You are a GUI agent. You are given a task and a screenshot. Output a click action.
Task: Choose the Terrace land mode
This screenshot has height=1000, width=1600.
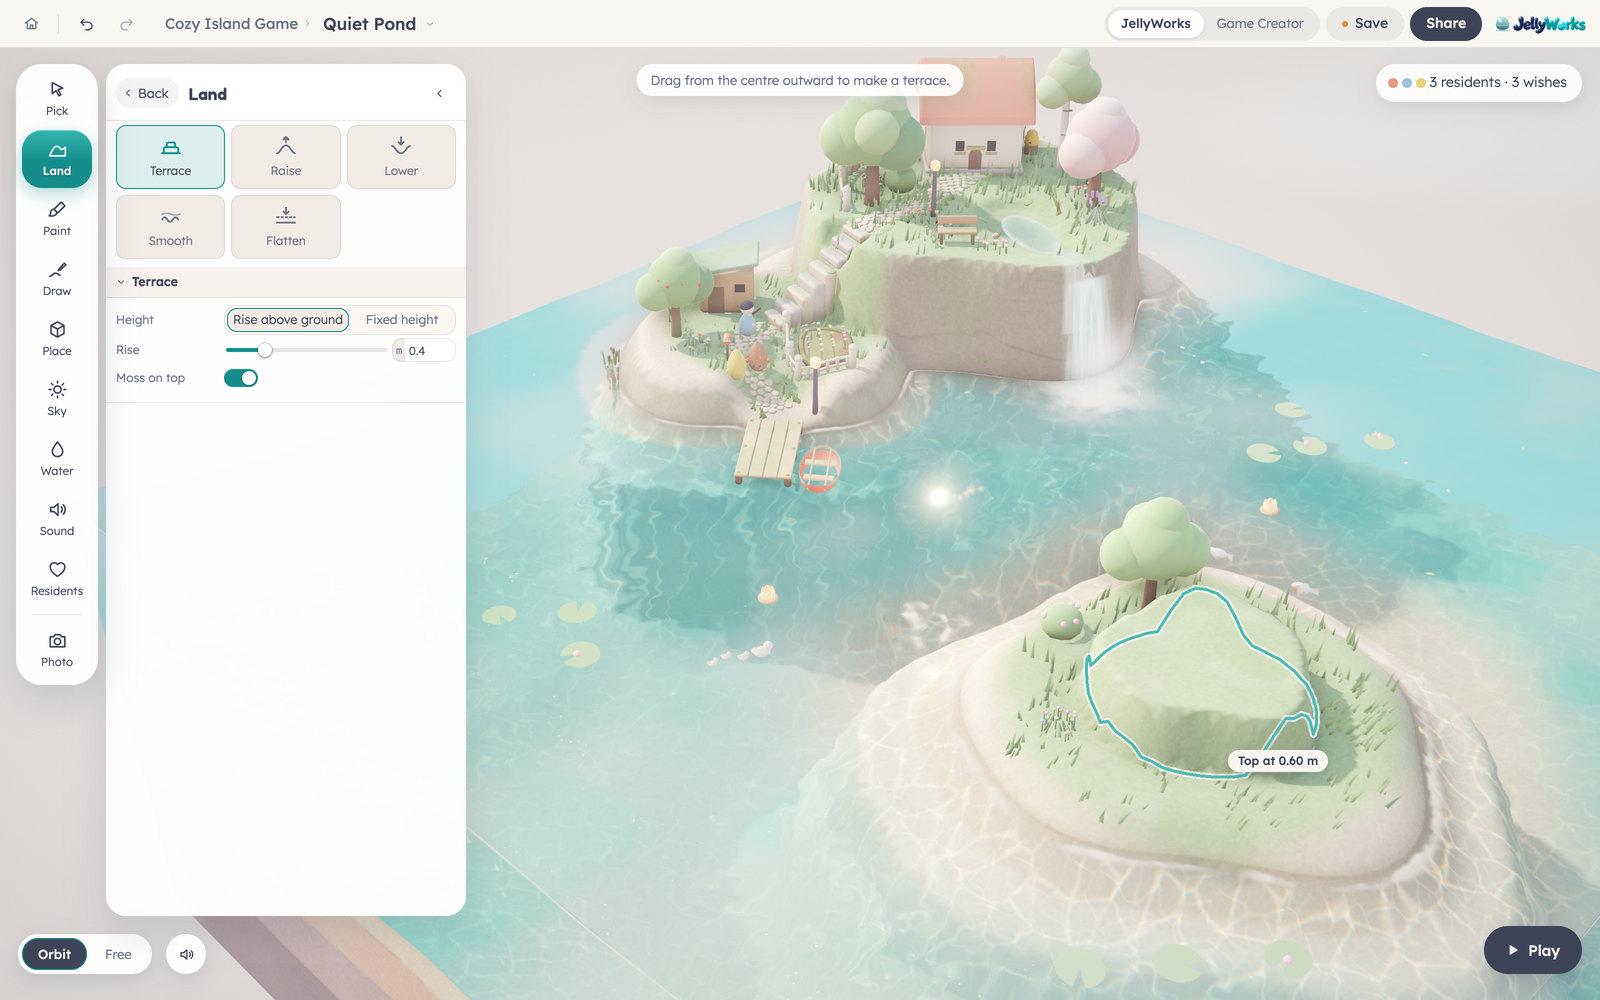point(170,157)
